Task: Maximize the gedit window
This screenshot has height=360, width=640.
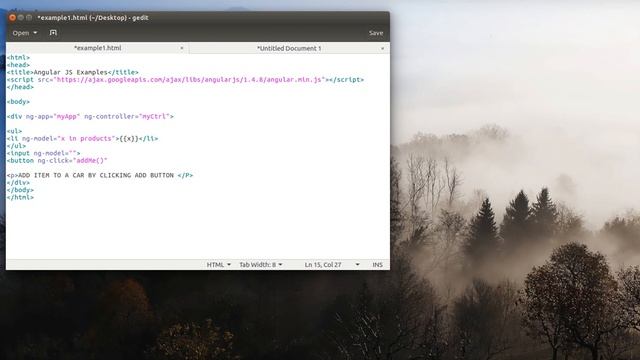Action: [x=29, y=18]
